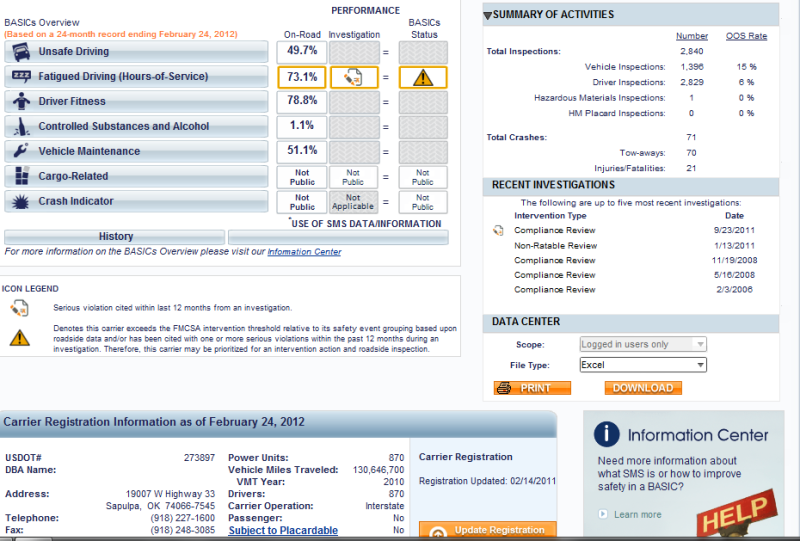Click the OOS Rate column header

[x=746, y=36]
